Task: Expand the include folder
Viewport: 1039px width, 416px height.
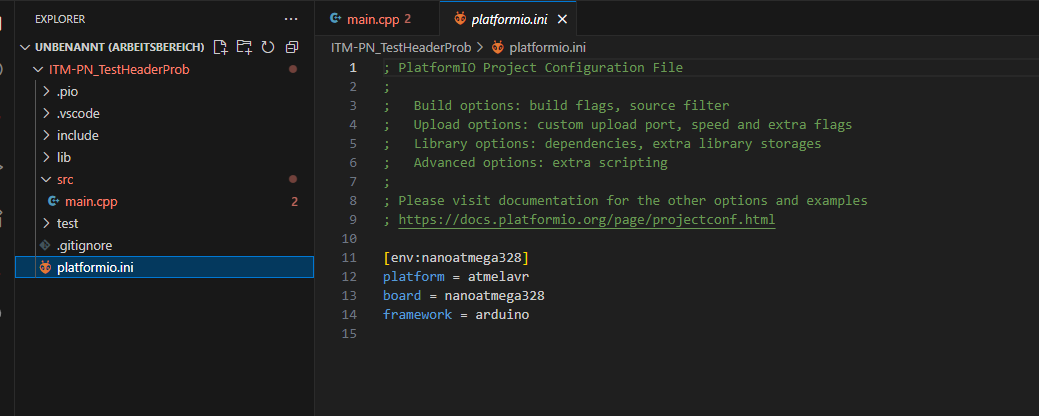Action: click(46, 136)
